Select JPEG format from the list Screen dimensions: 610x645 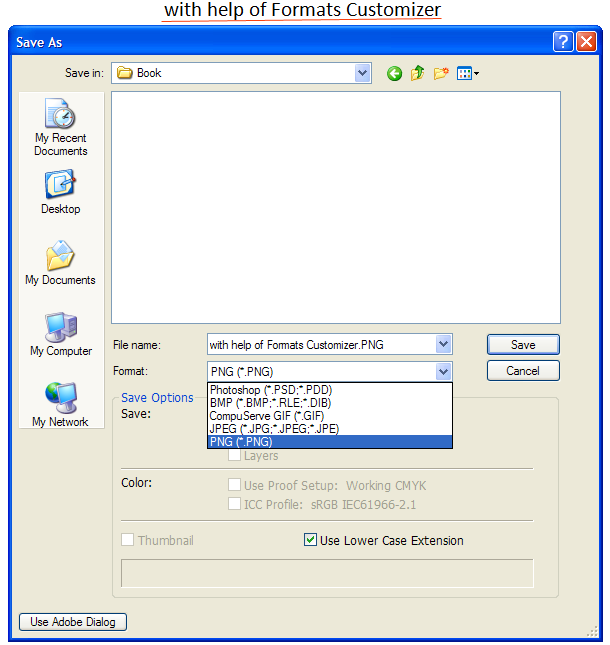click(273, 428)
